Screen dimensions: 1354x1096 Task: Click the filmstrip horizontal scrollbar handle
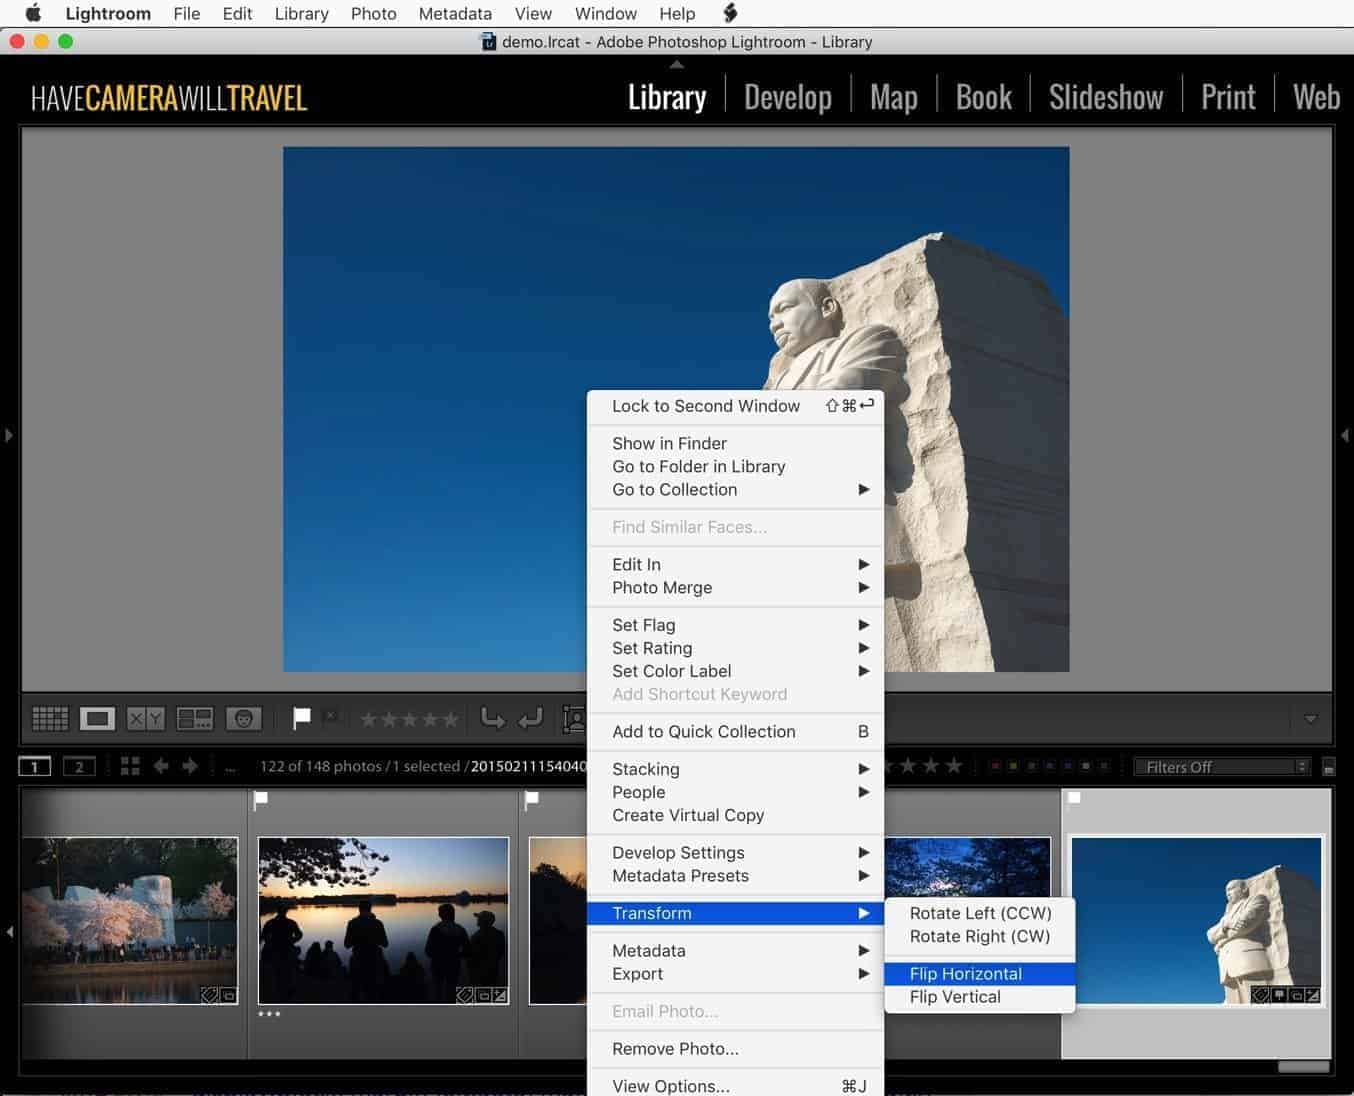[1304, 1066]
